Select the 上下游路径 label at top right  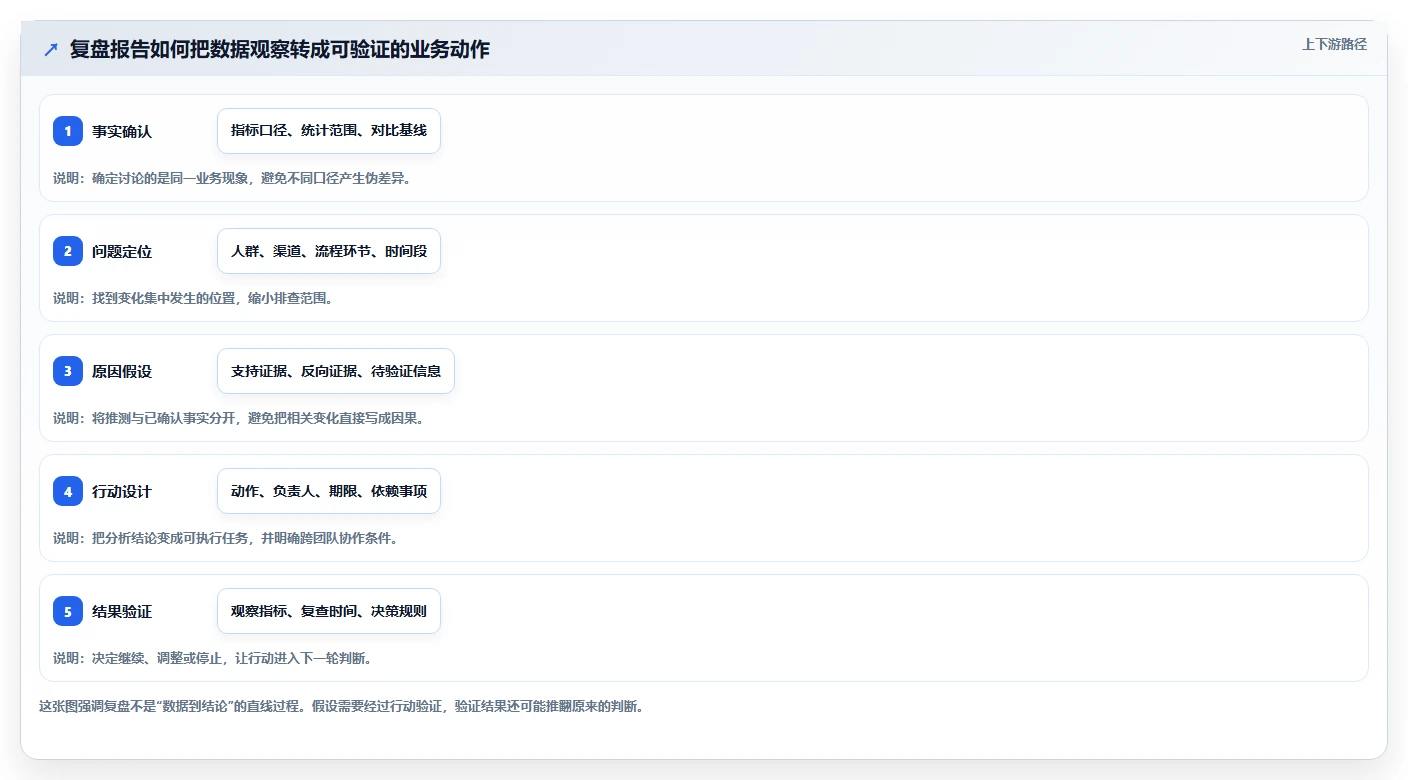coord(1334,44)
